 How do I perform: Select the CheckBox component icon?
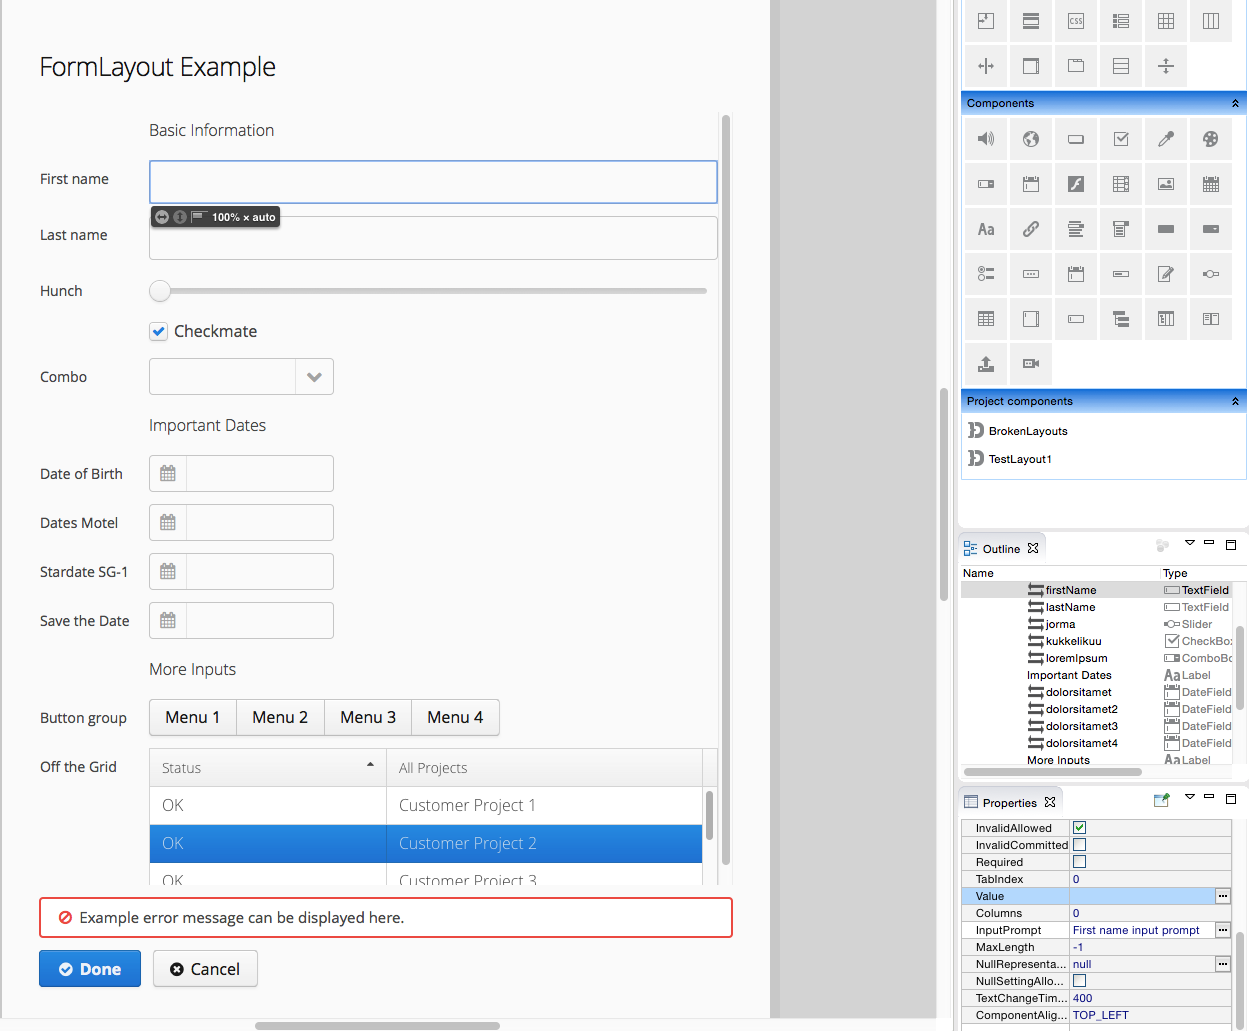pyautogui.click(x=1121, y=139)
